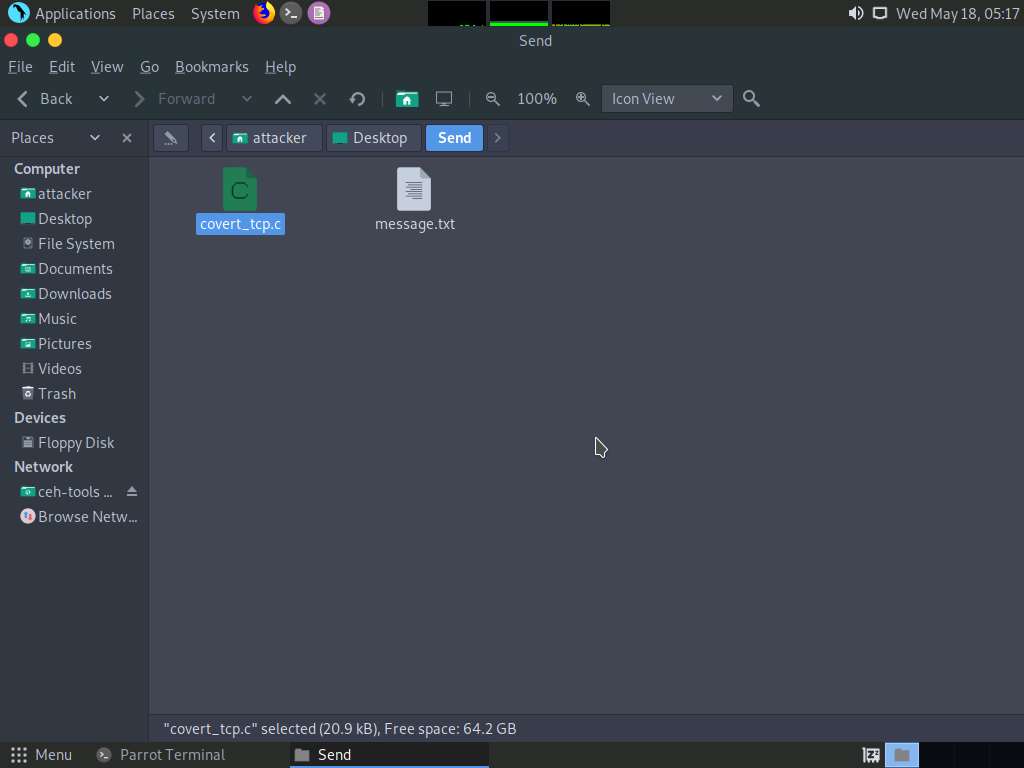Select the message.txt file
The width and height of the screenshot is (1024, 768).
pos(414,200)
